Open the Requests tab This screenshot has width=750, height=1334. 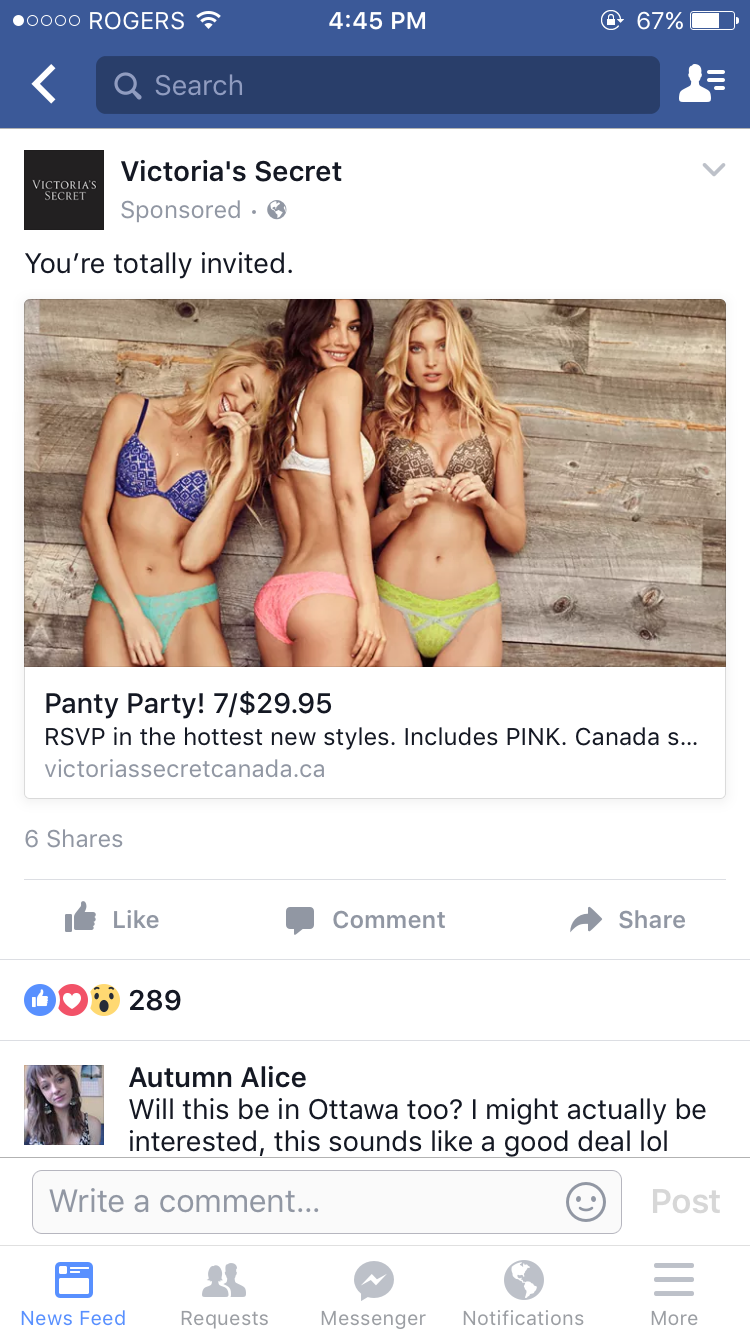(x=224, y=1294)
